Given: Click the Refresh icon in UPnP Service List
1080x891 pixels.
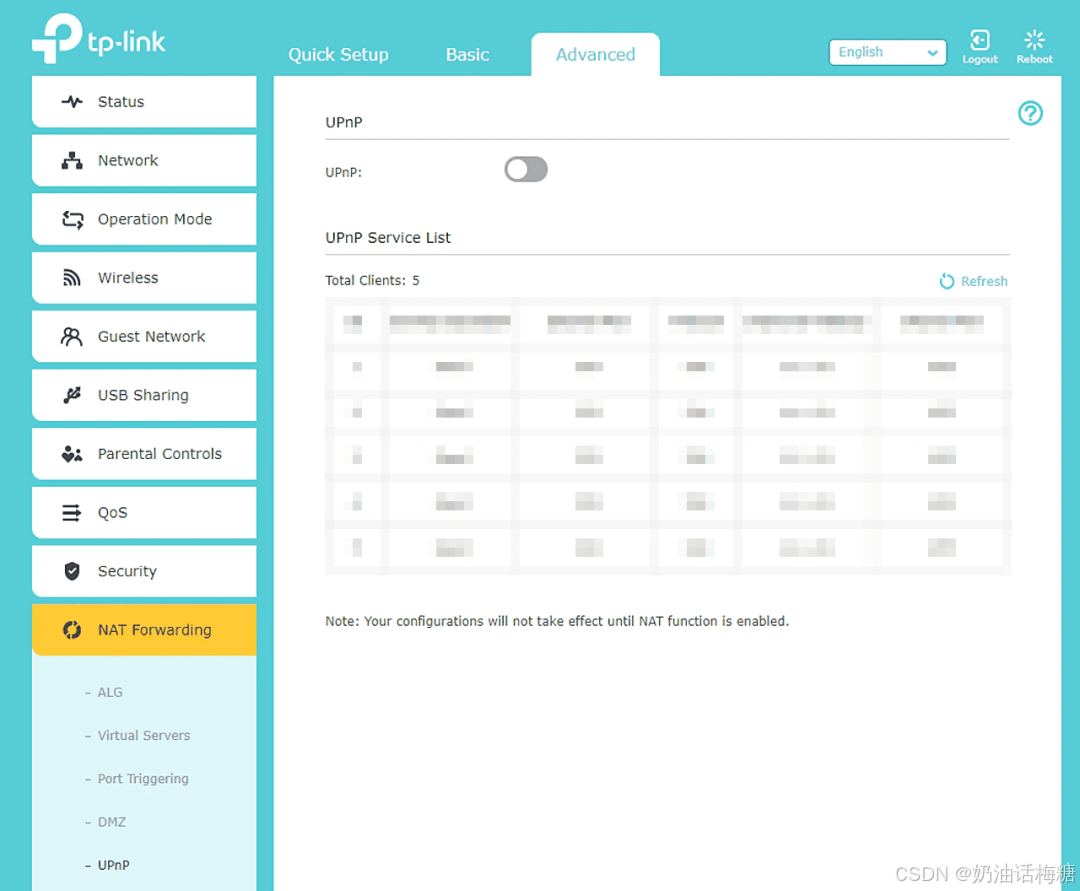Looking at the screenshot, I should [x=946, y=281].
